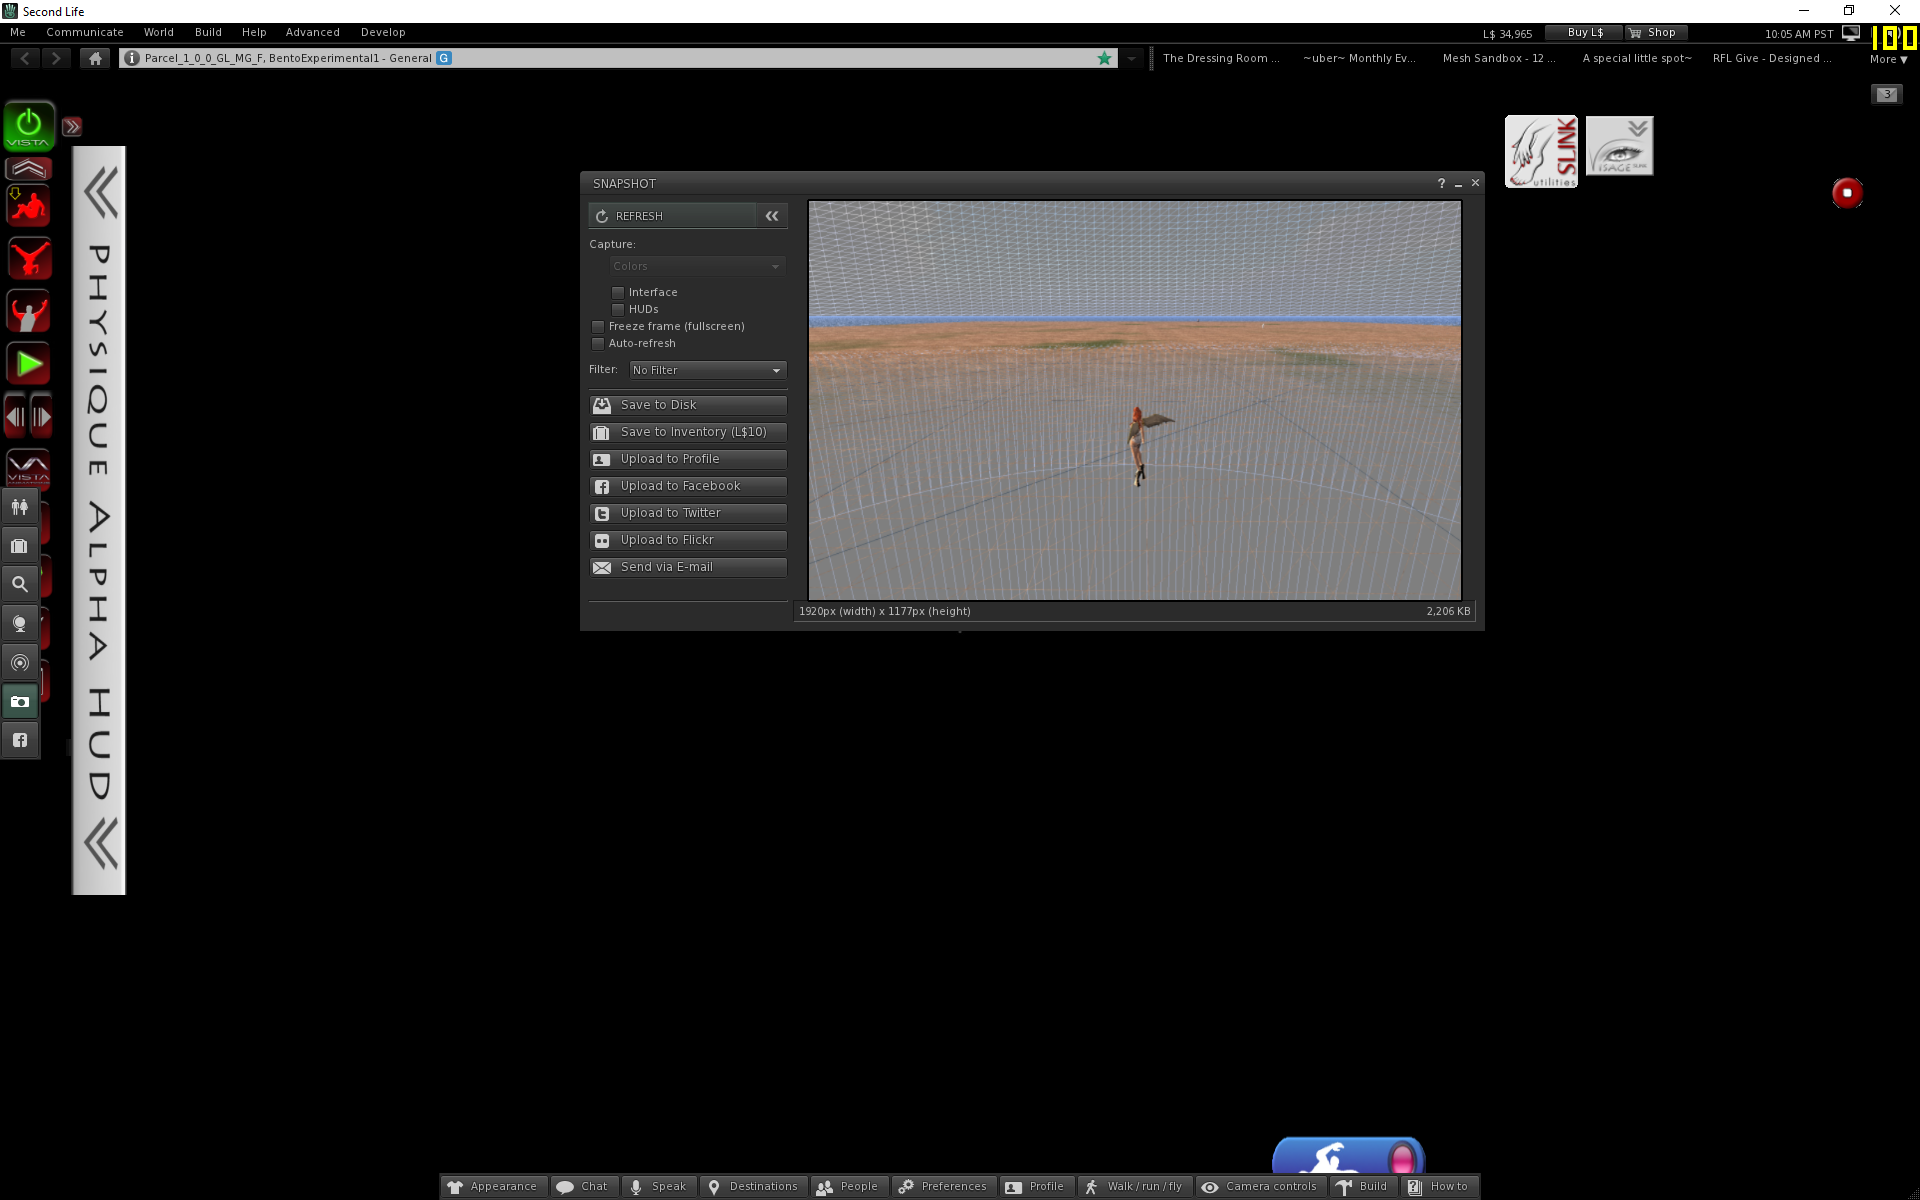Open The Dressing Room landmark
Image resolution: width=1920 pixels, height=1200 pixels.
pyautogui.click(x=1221, y=58)
